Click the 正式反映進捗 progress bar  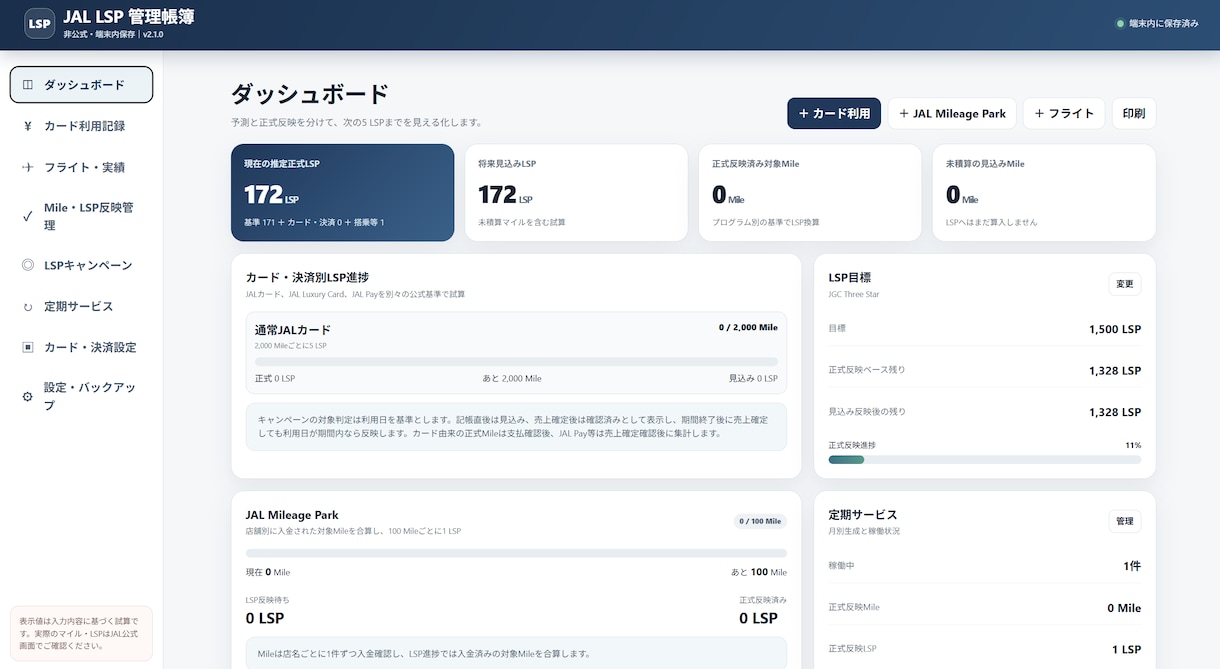pyautogui.click(x=985, y=459)
